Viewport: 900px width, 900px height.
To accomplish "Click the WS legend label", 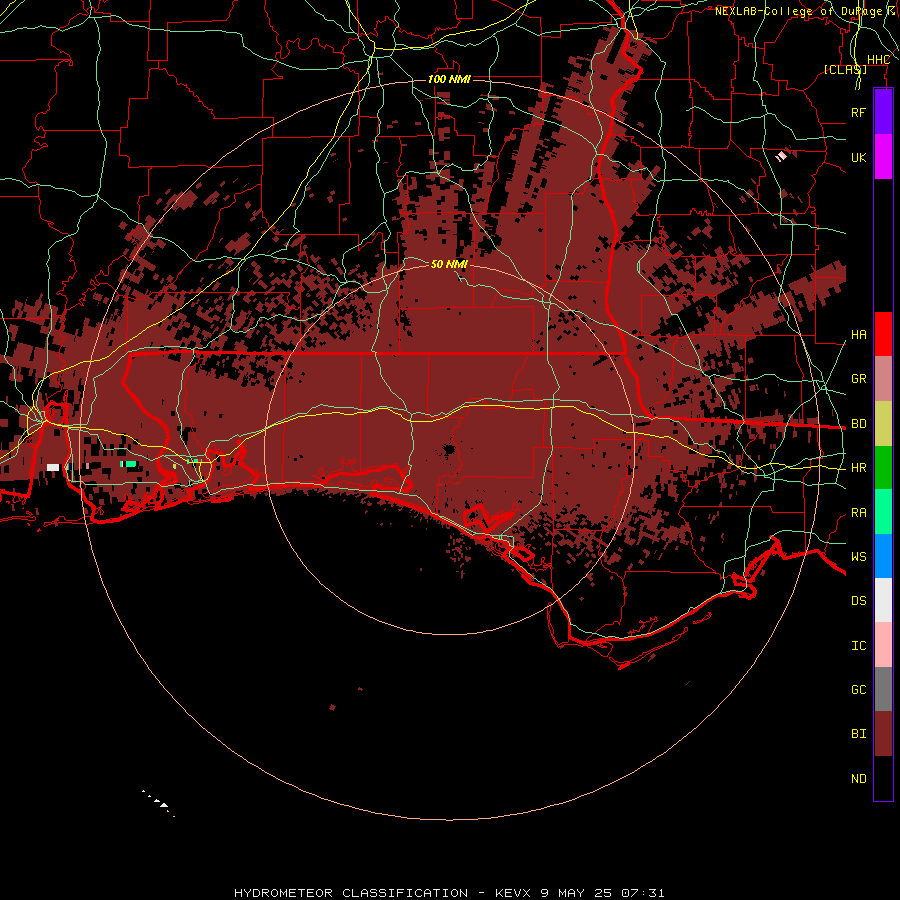I will (x=859, y=556).
